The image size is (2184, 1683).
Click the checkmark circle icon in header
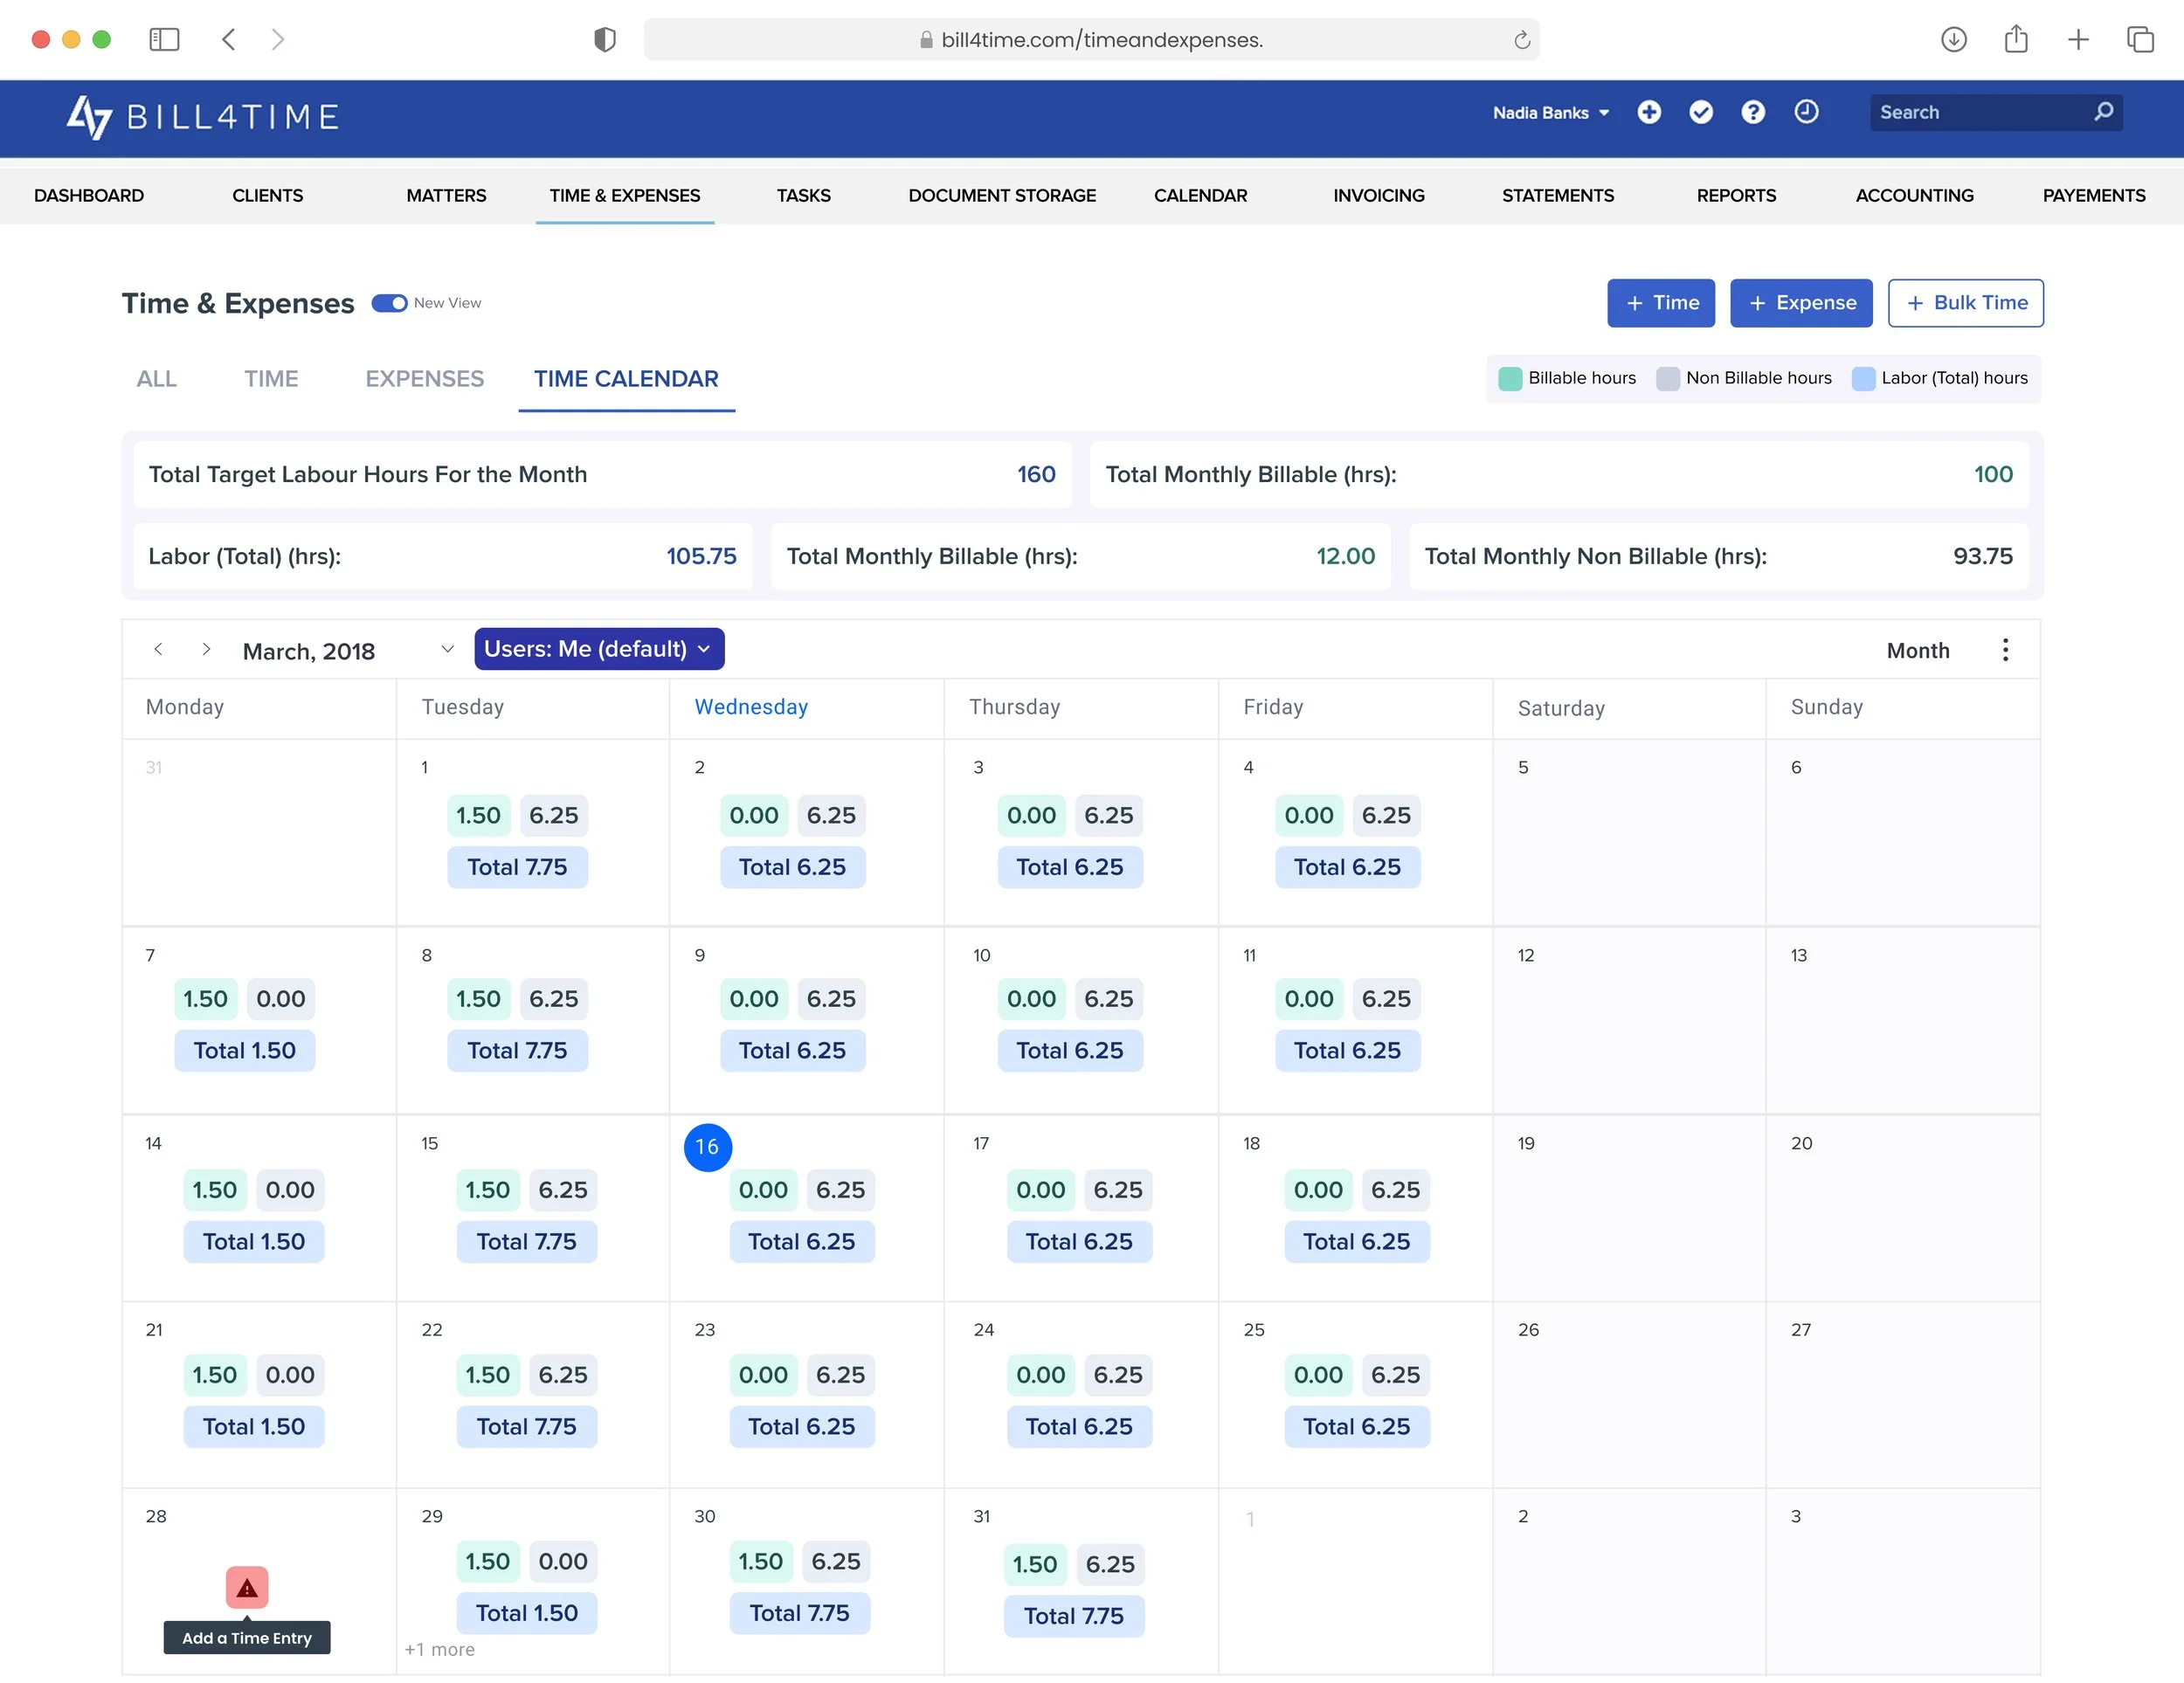[1700, 112]
